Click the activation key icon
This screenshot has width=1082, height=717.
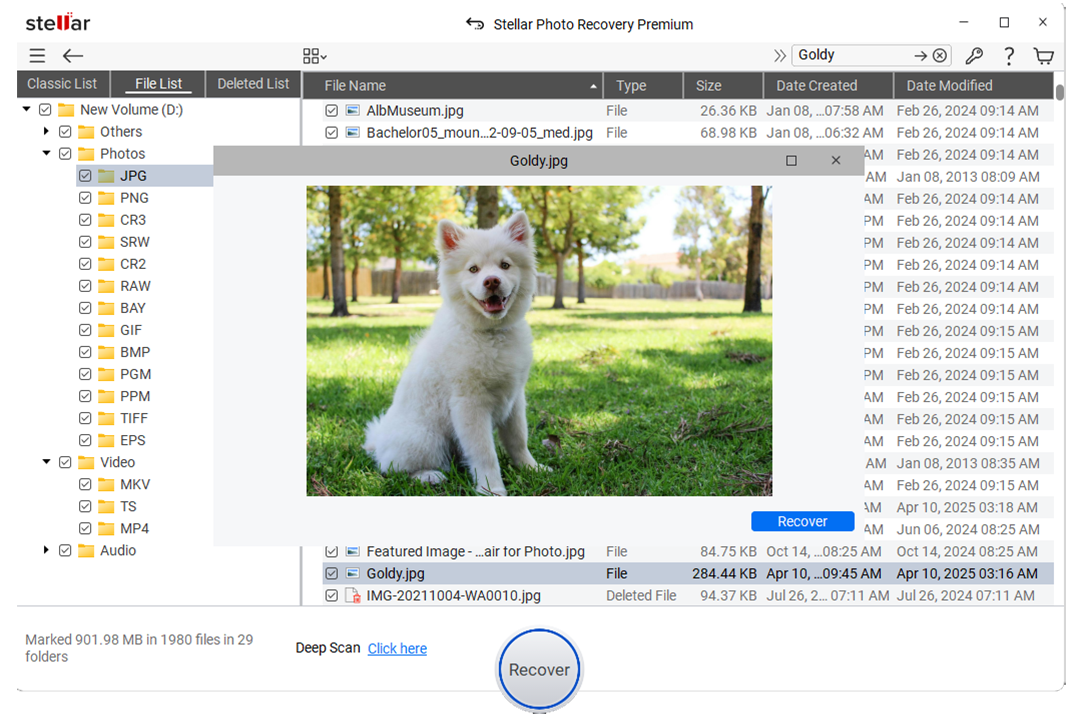coord(974,57)
